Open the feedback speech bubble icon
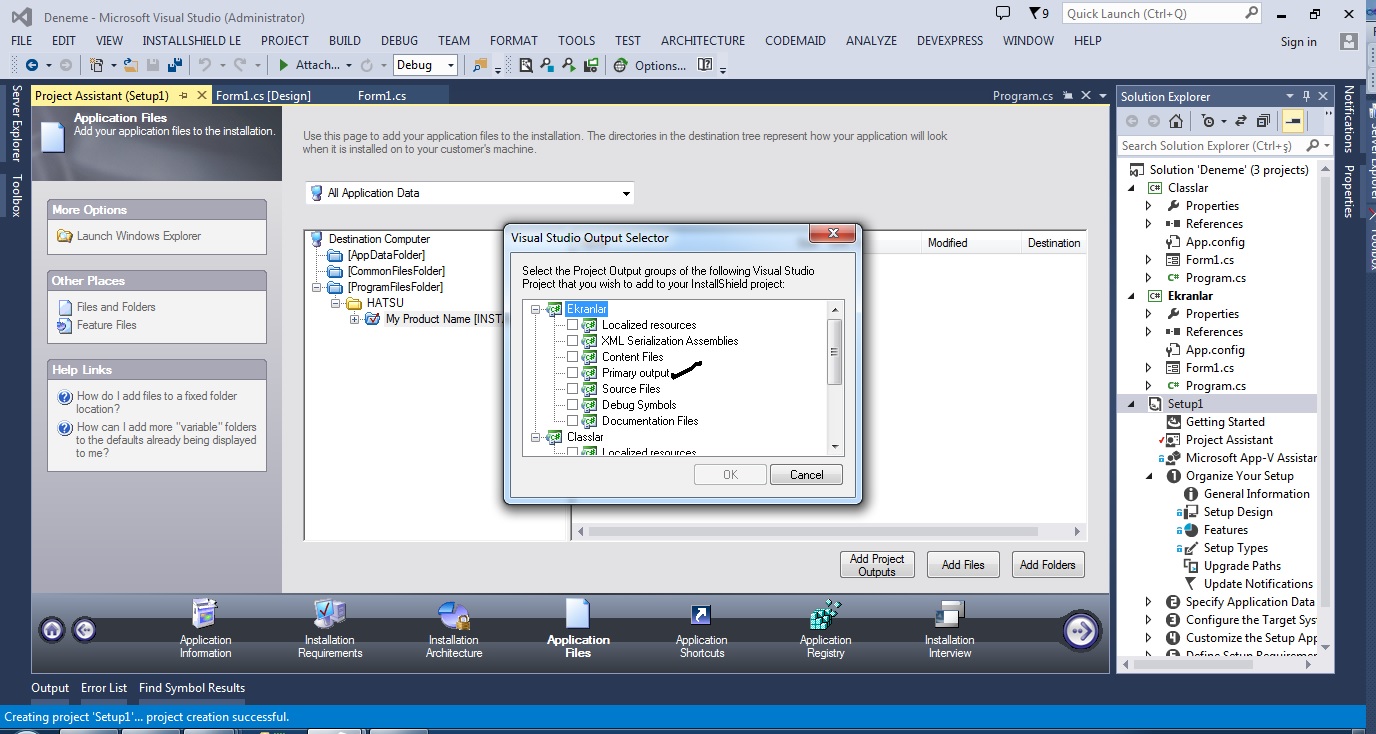Screen dimensions: 1376x734 click(x=1003, y=13)
